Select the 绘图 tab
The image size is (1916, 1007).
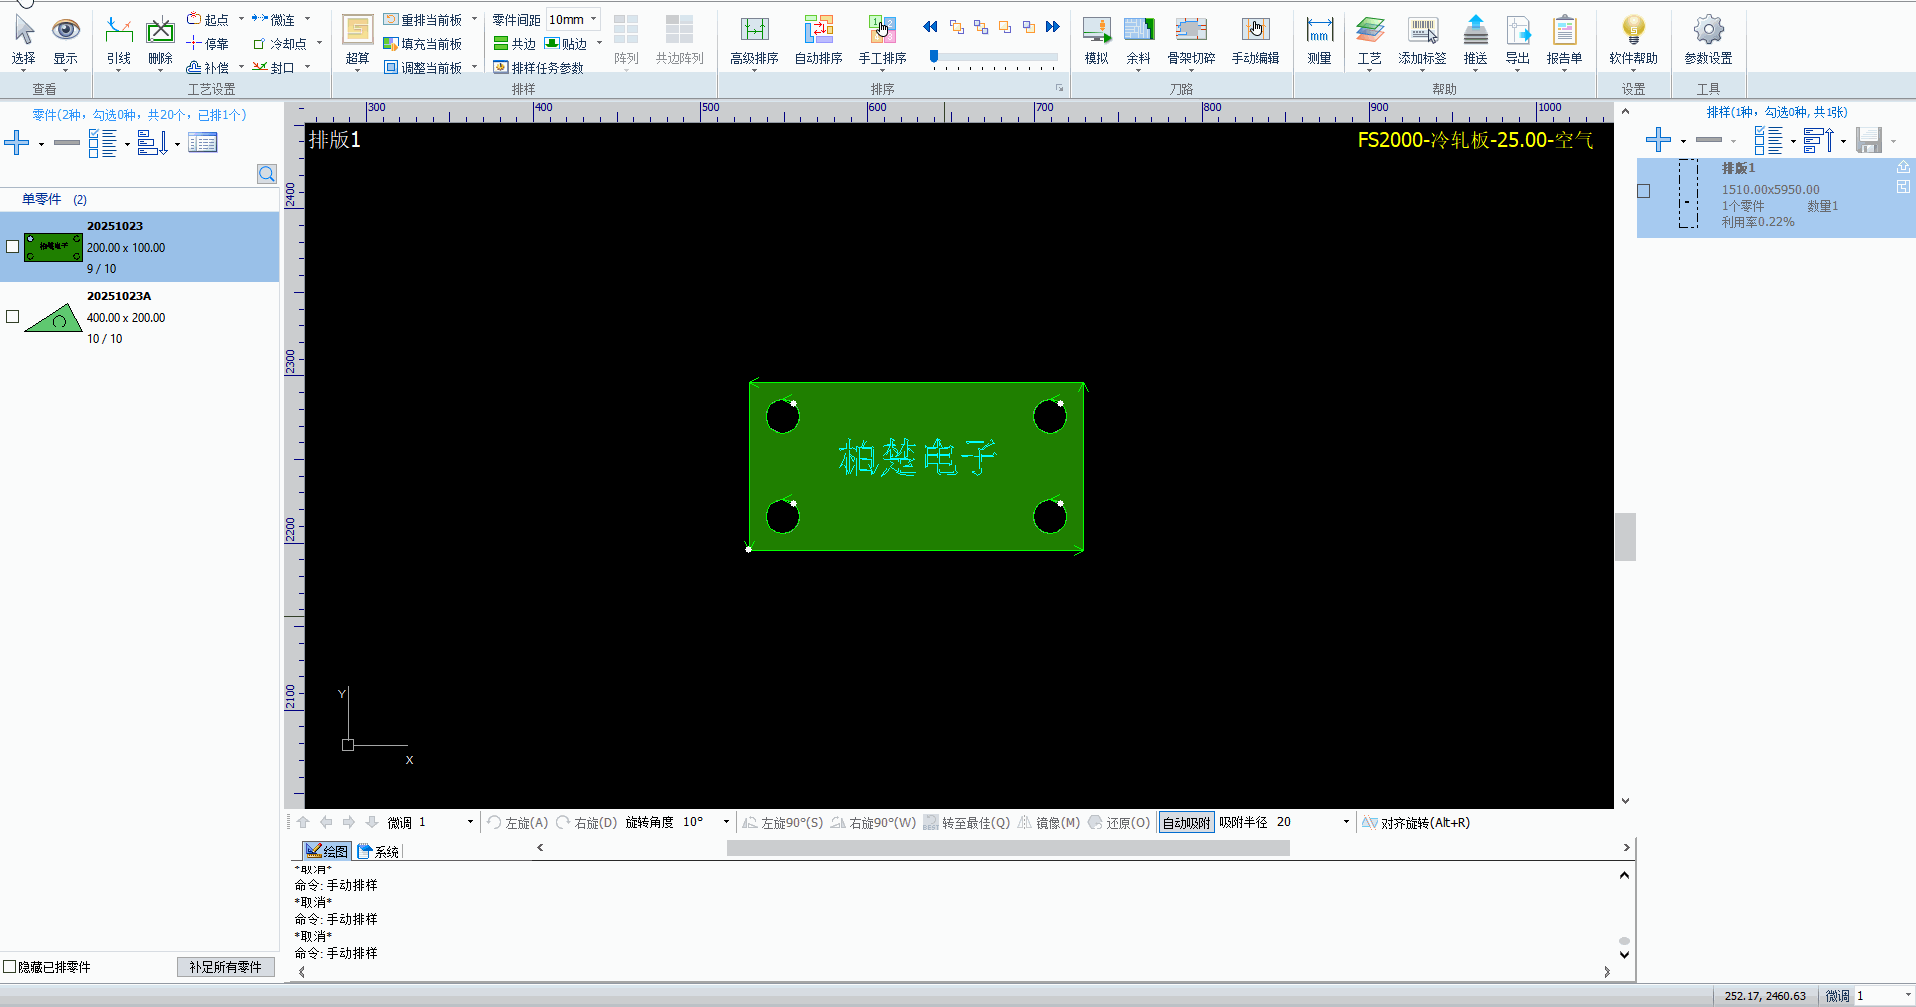pyautogui.click(x=327, y=851)
